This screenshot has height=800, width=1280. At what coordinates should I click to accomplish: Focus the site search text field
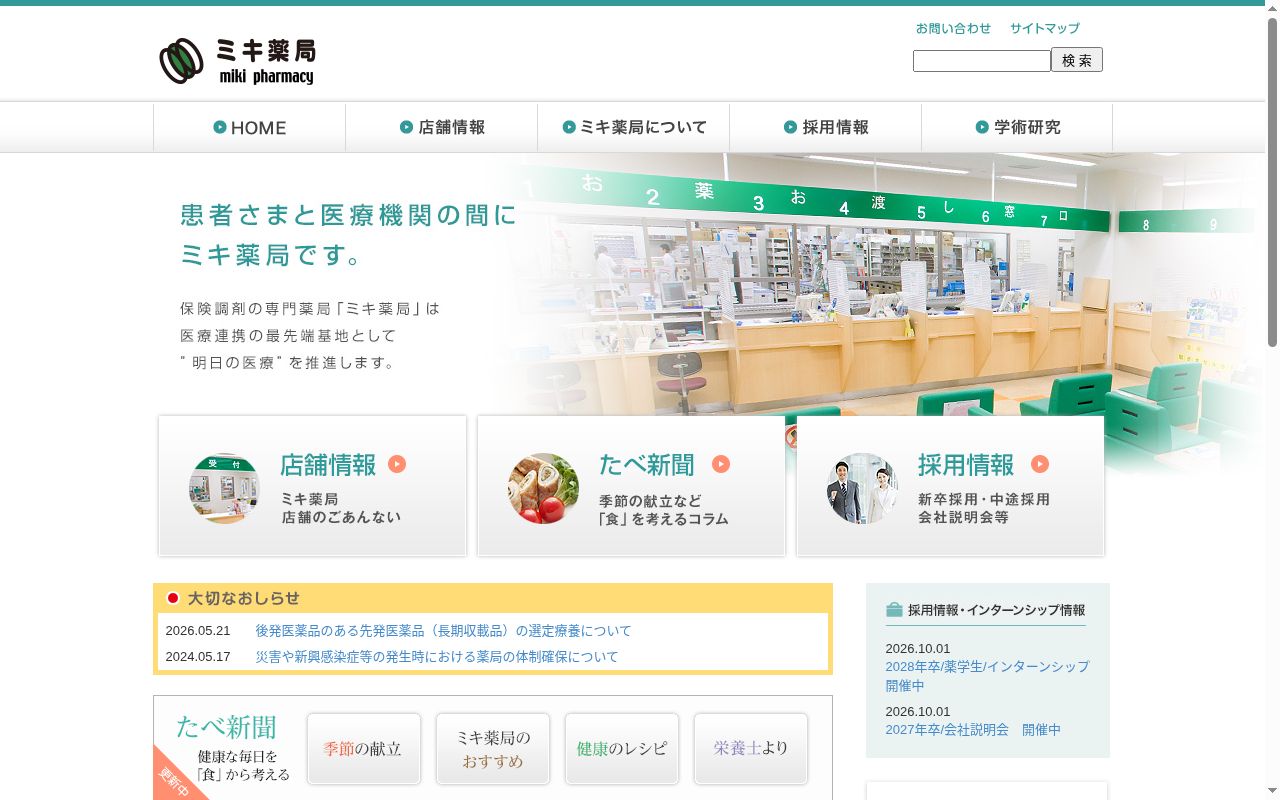982,61
